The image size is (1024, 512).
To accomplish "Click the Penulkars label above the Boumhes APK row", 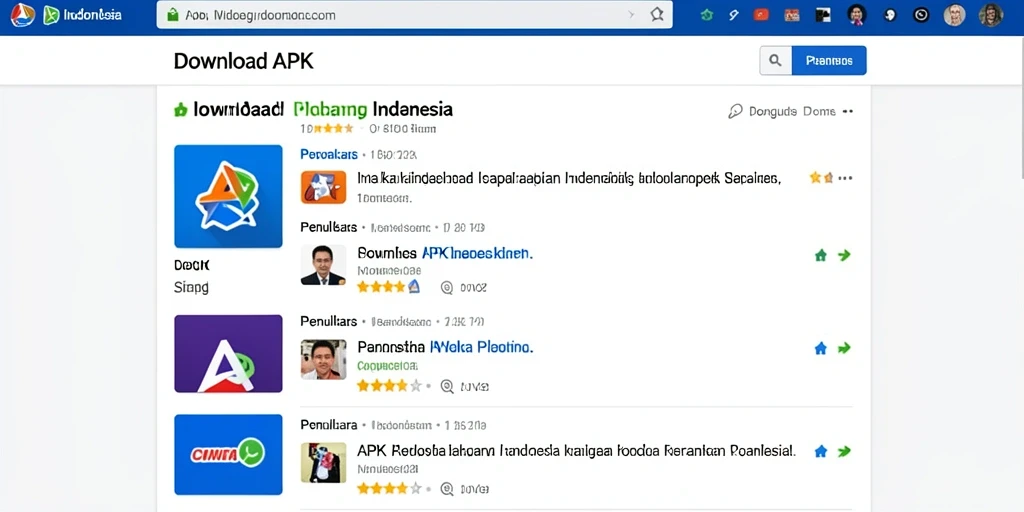I will click(328, 227).
